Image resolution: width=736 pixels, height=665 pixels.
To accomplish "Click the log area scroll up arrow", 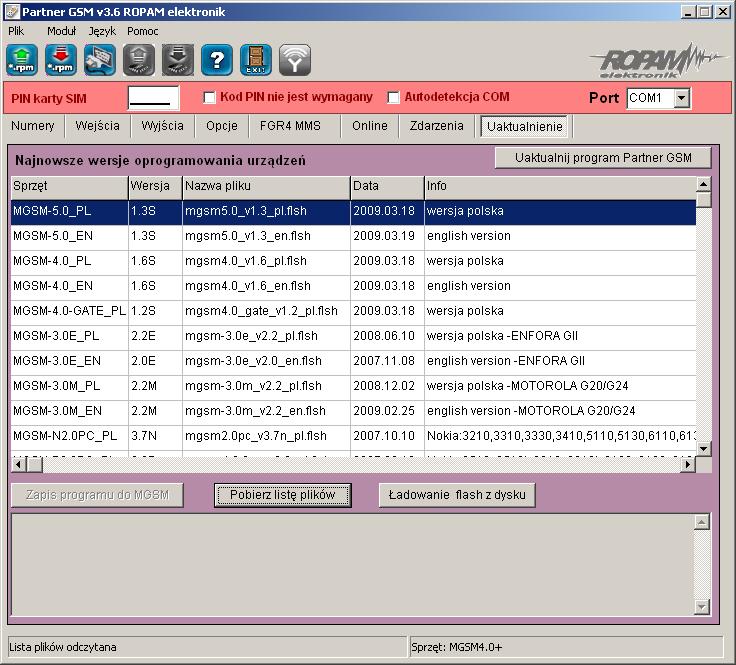I will coord(701,522).
